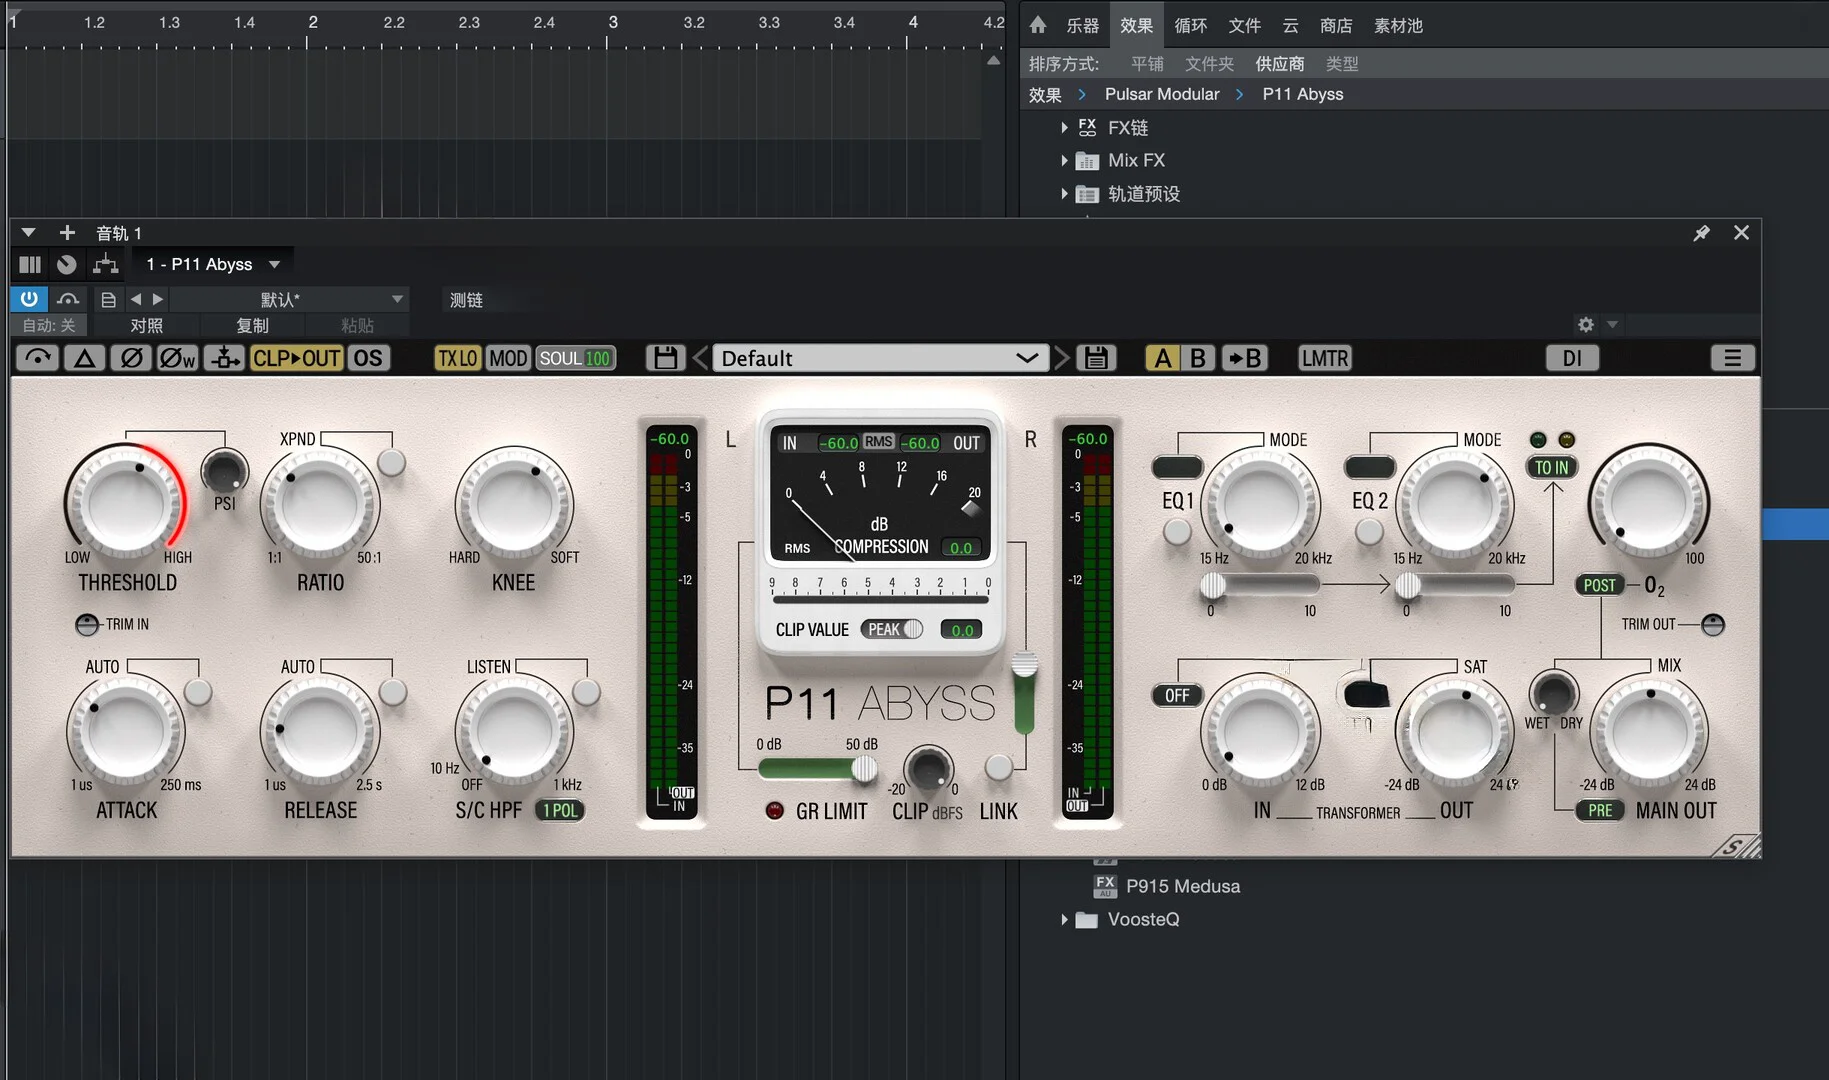Select P915 Medusa in the effects list
The image size is (1829, 1080).
tap(1182, 886)
